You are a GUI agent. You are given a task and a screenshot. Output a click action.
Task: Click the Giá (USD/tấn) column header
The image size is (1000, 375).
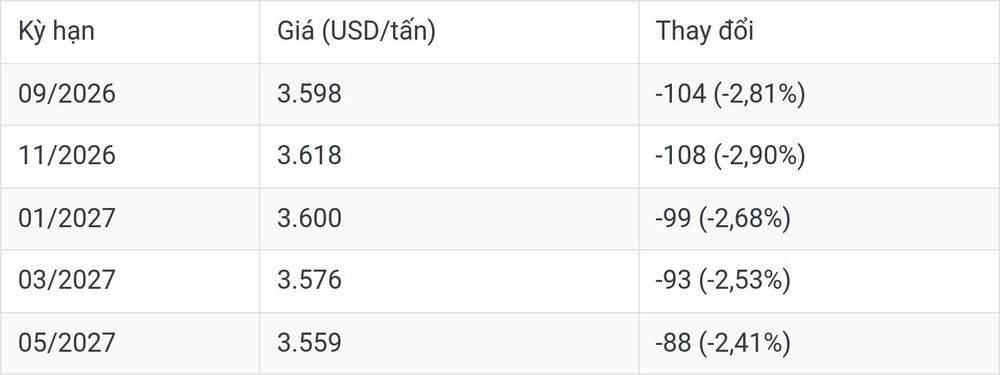click(356, 31)
